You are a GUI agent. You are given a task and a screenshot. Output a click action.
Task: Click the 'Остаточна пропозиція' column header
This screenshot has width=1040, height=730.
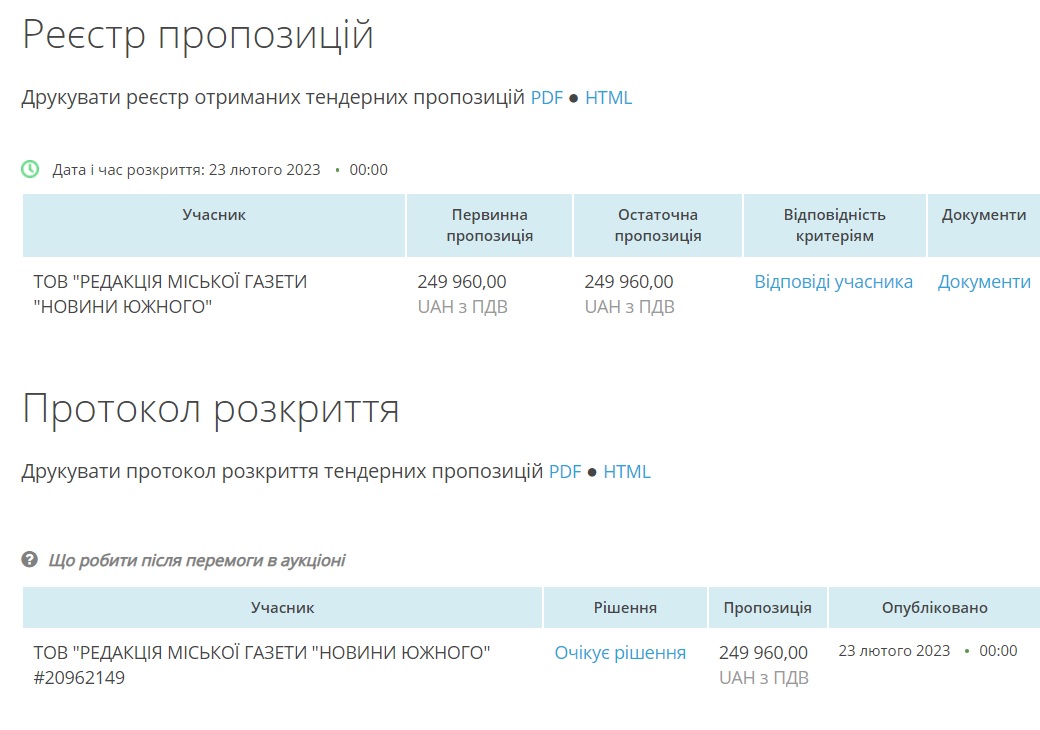point(657,225)
